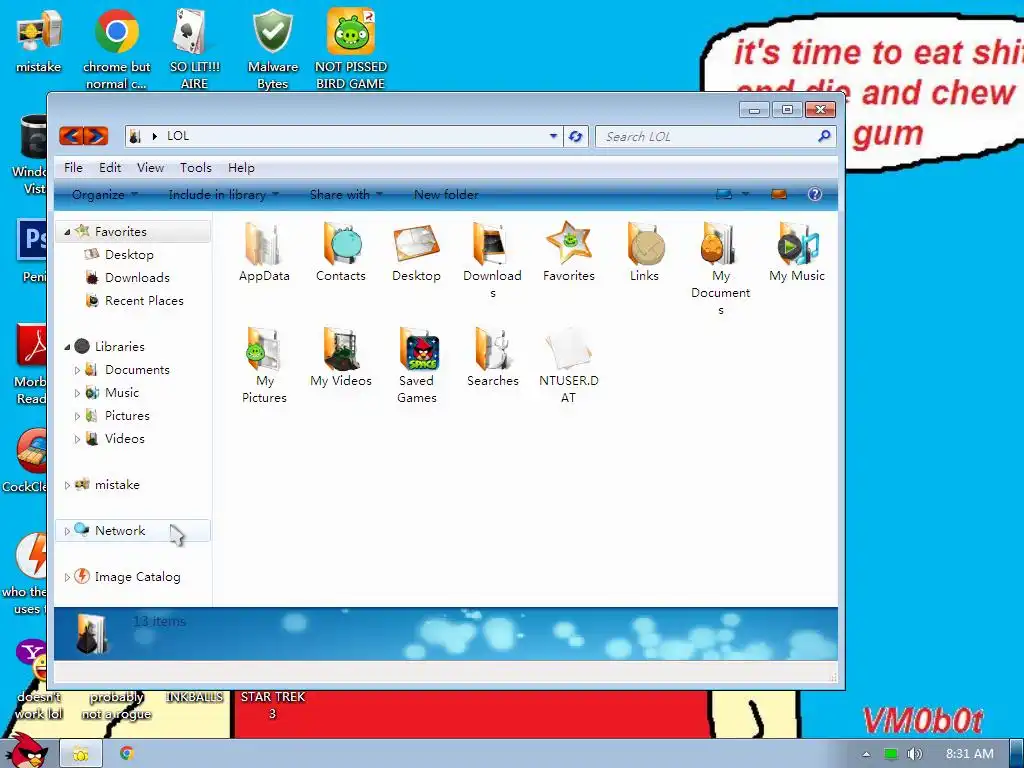The width and height of the screenshot is (1024, 768).
Task: Expand Pictures library node
Action: 77,416
